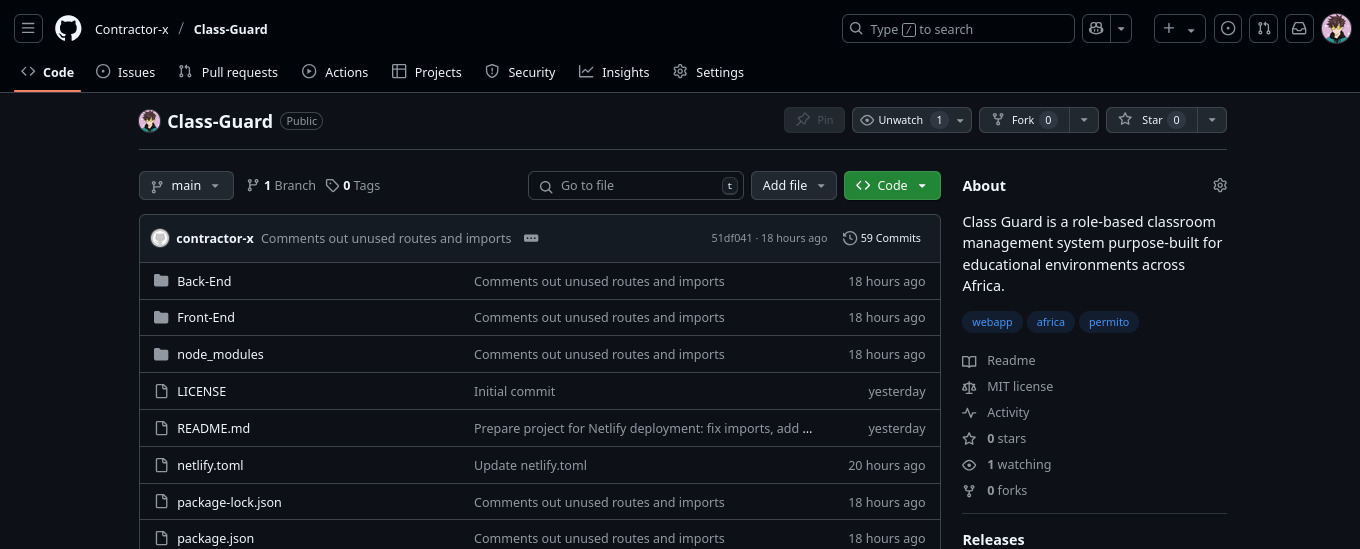1360x549 pixels.
Task: Open the Activity link
Action: coord(996,412)
